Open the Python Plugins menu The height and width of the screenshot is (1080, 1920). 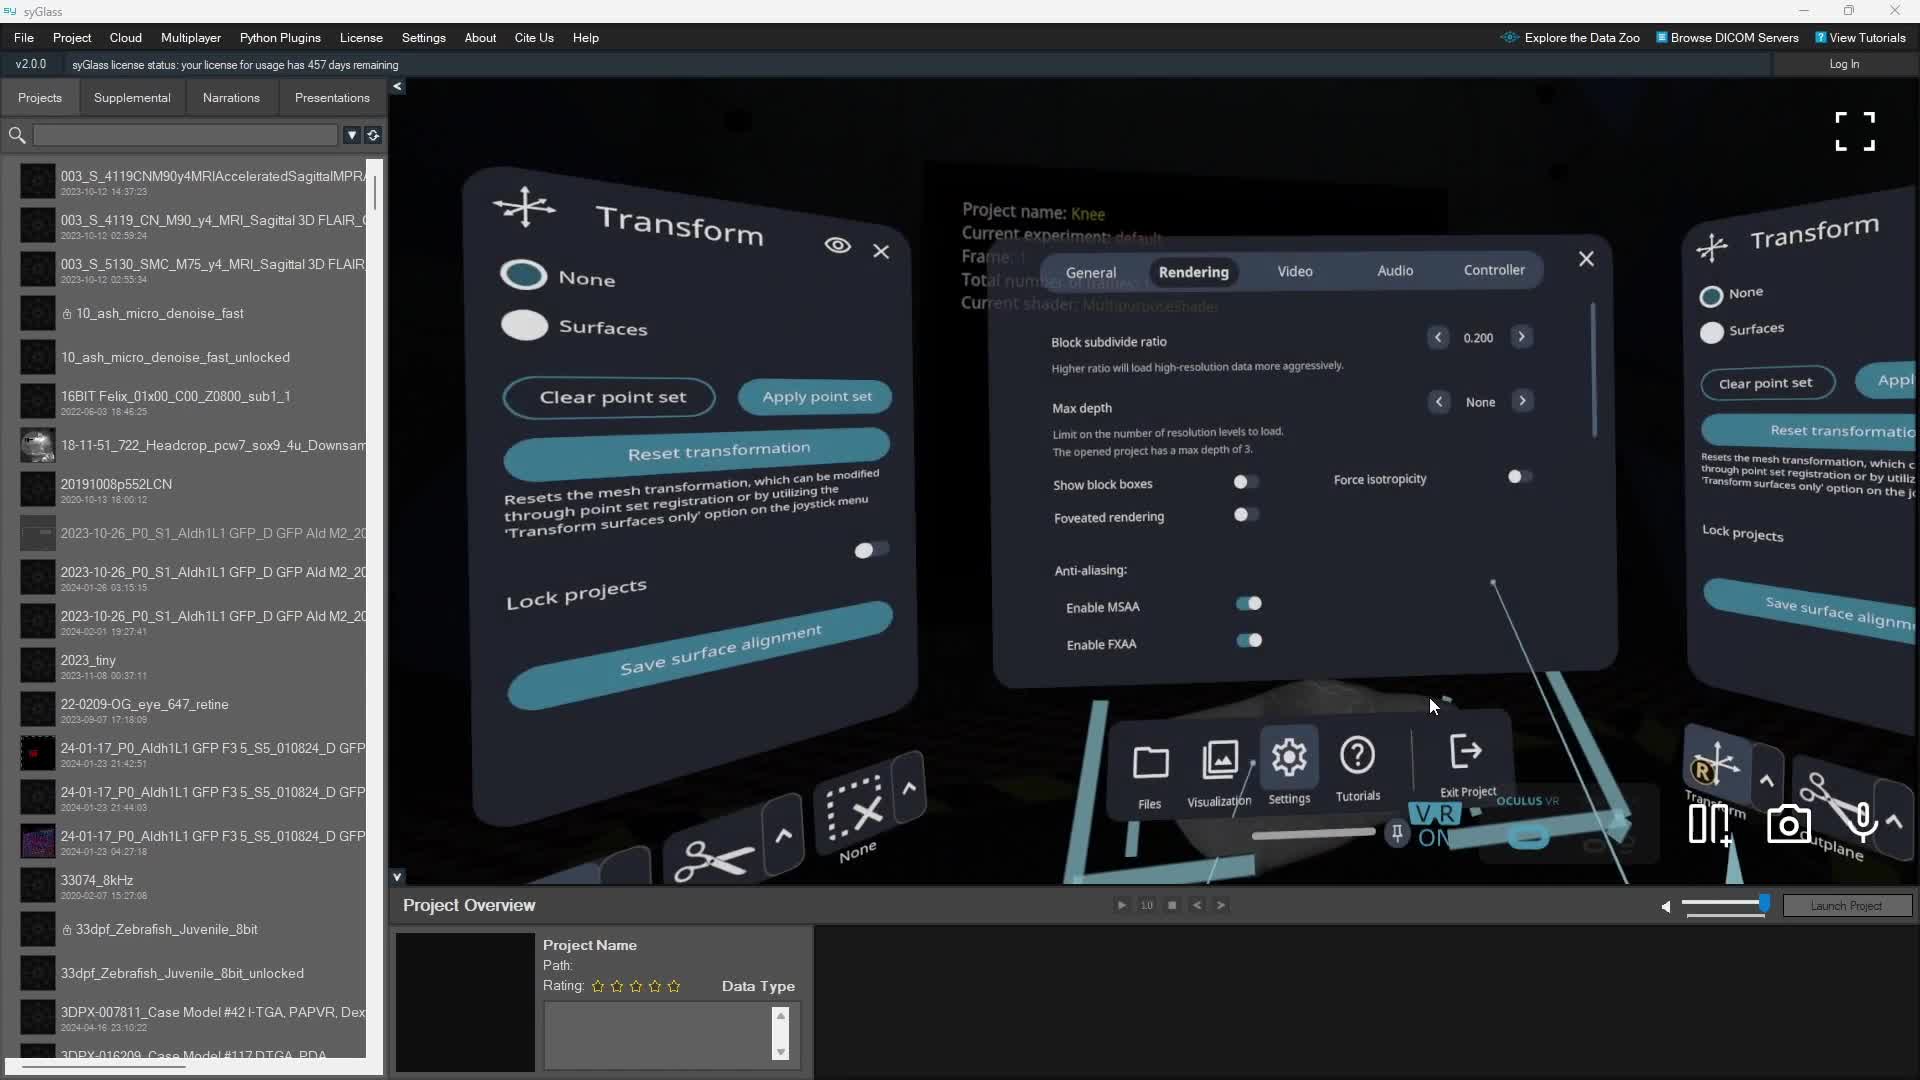click(x=280, y=38)
